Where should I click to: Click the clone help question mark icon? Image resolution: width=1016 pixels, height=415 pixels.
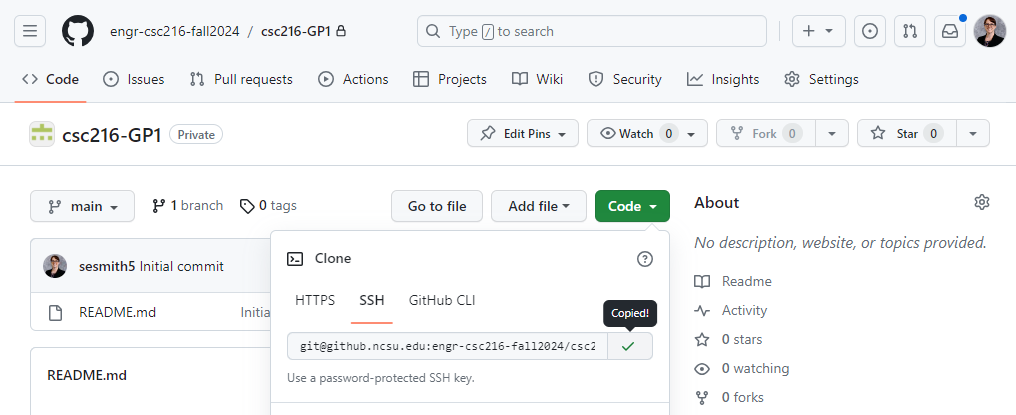click(645, 259)
